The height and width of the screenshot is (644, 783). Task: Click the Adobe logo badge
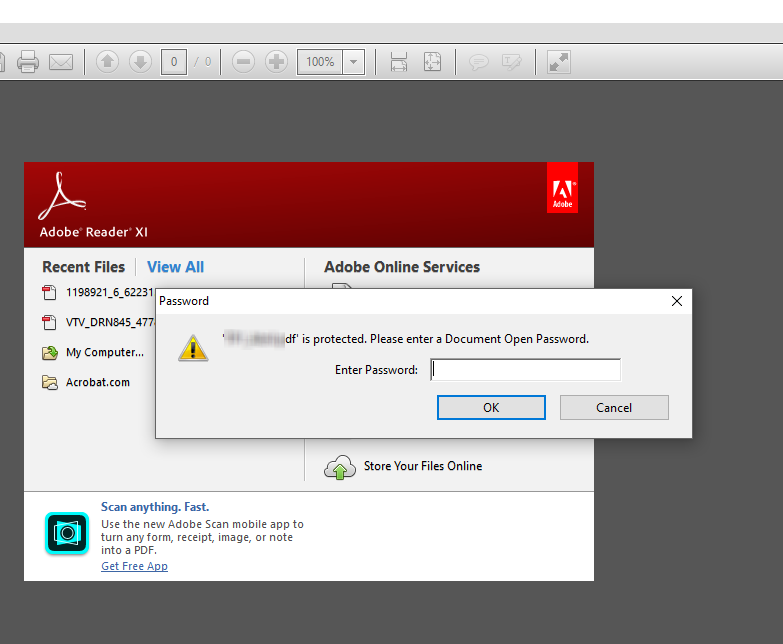(562, 187)
